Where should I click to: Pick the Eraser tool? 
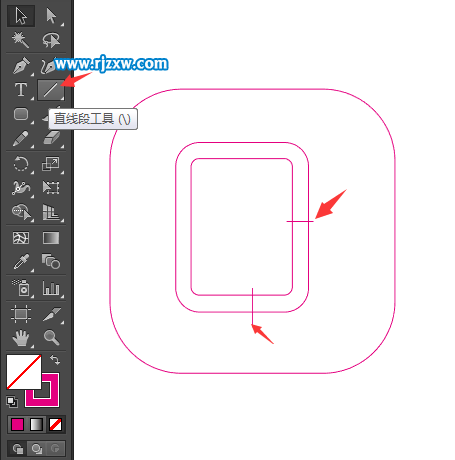[x=51, y=138]
